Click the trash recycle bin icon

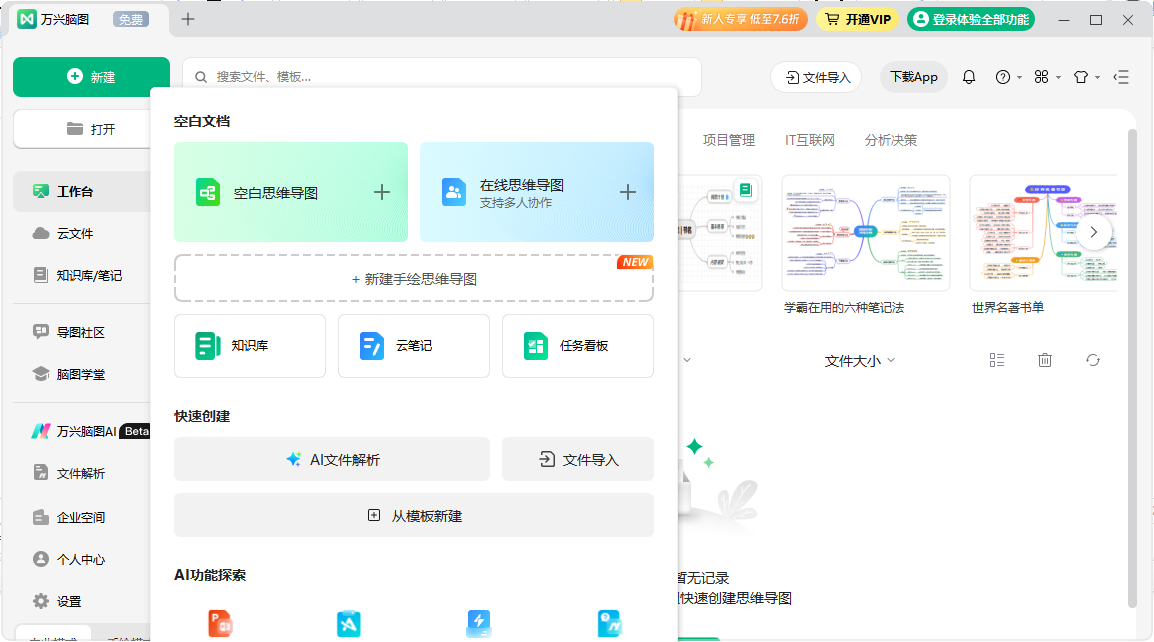[x=1044, y=360]
